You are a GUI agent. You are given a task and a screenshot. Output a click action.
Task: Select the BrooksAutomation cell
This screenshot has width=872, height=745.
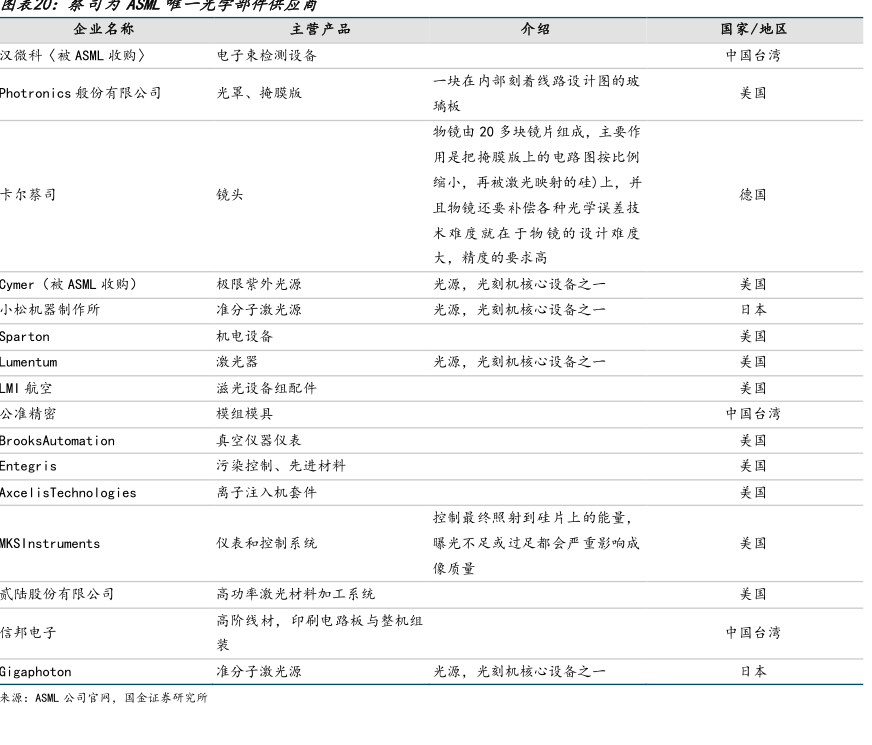pyautogui.click(x=57, y=440)
